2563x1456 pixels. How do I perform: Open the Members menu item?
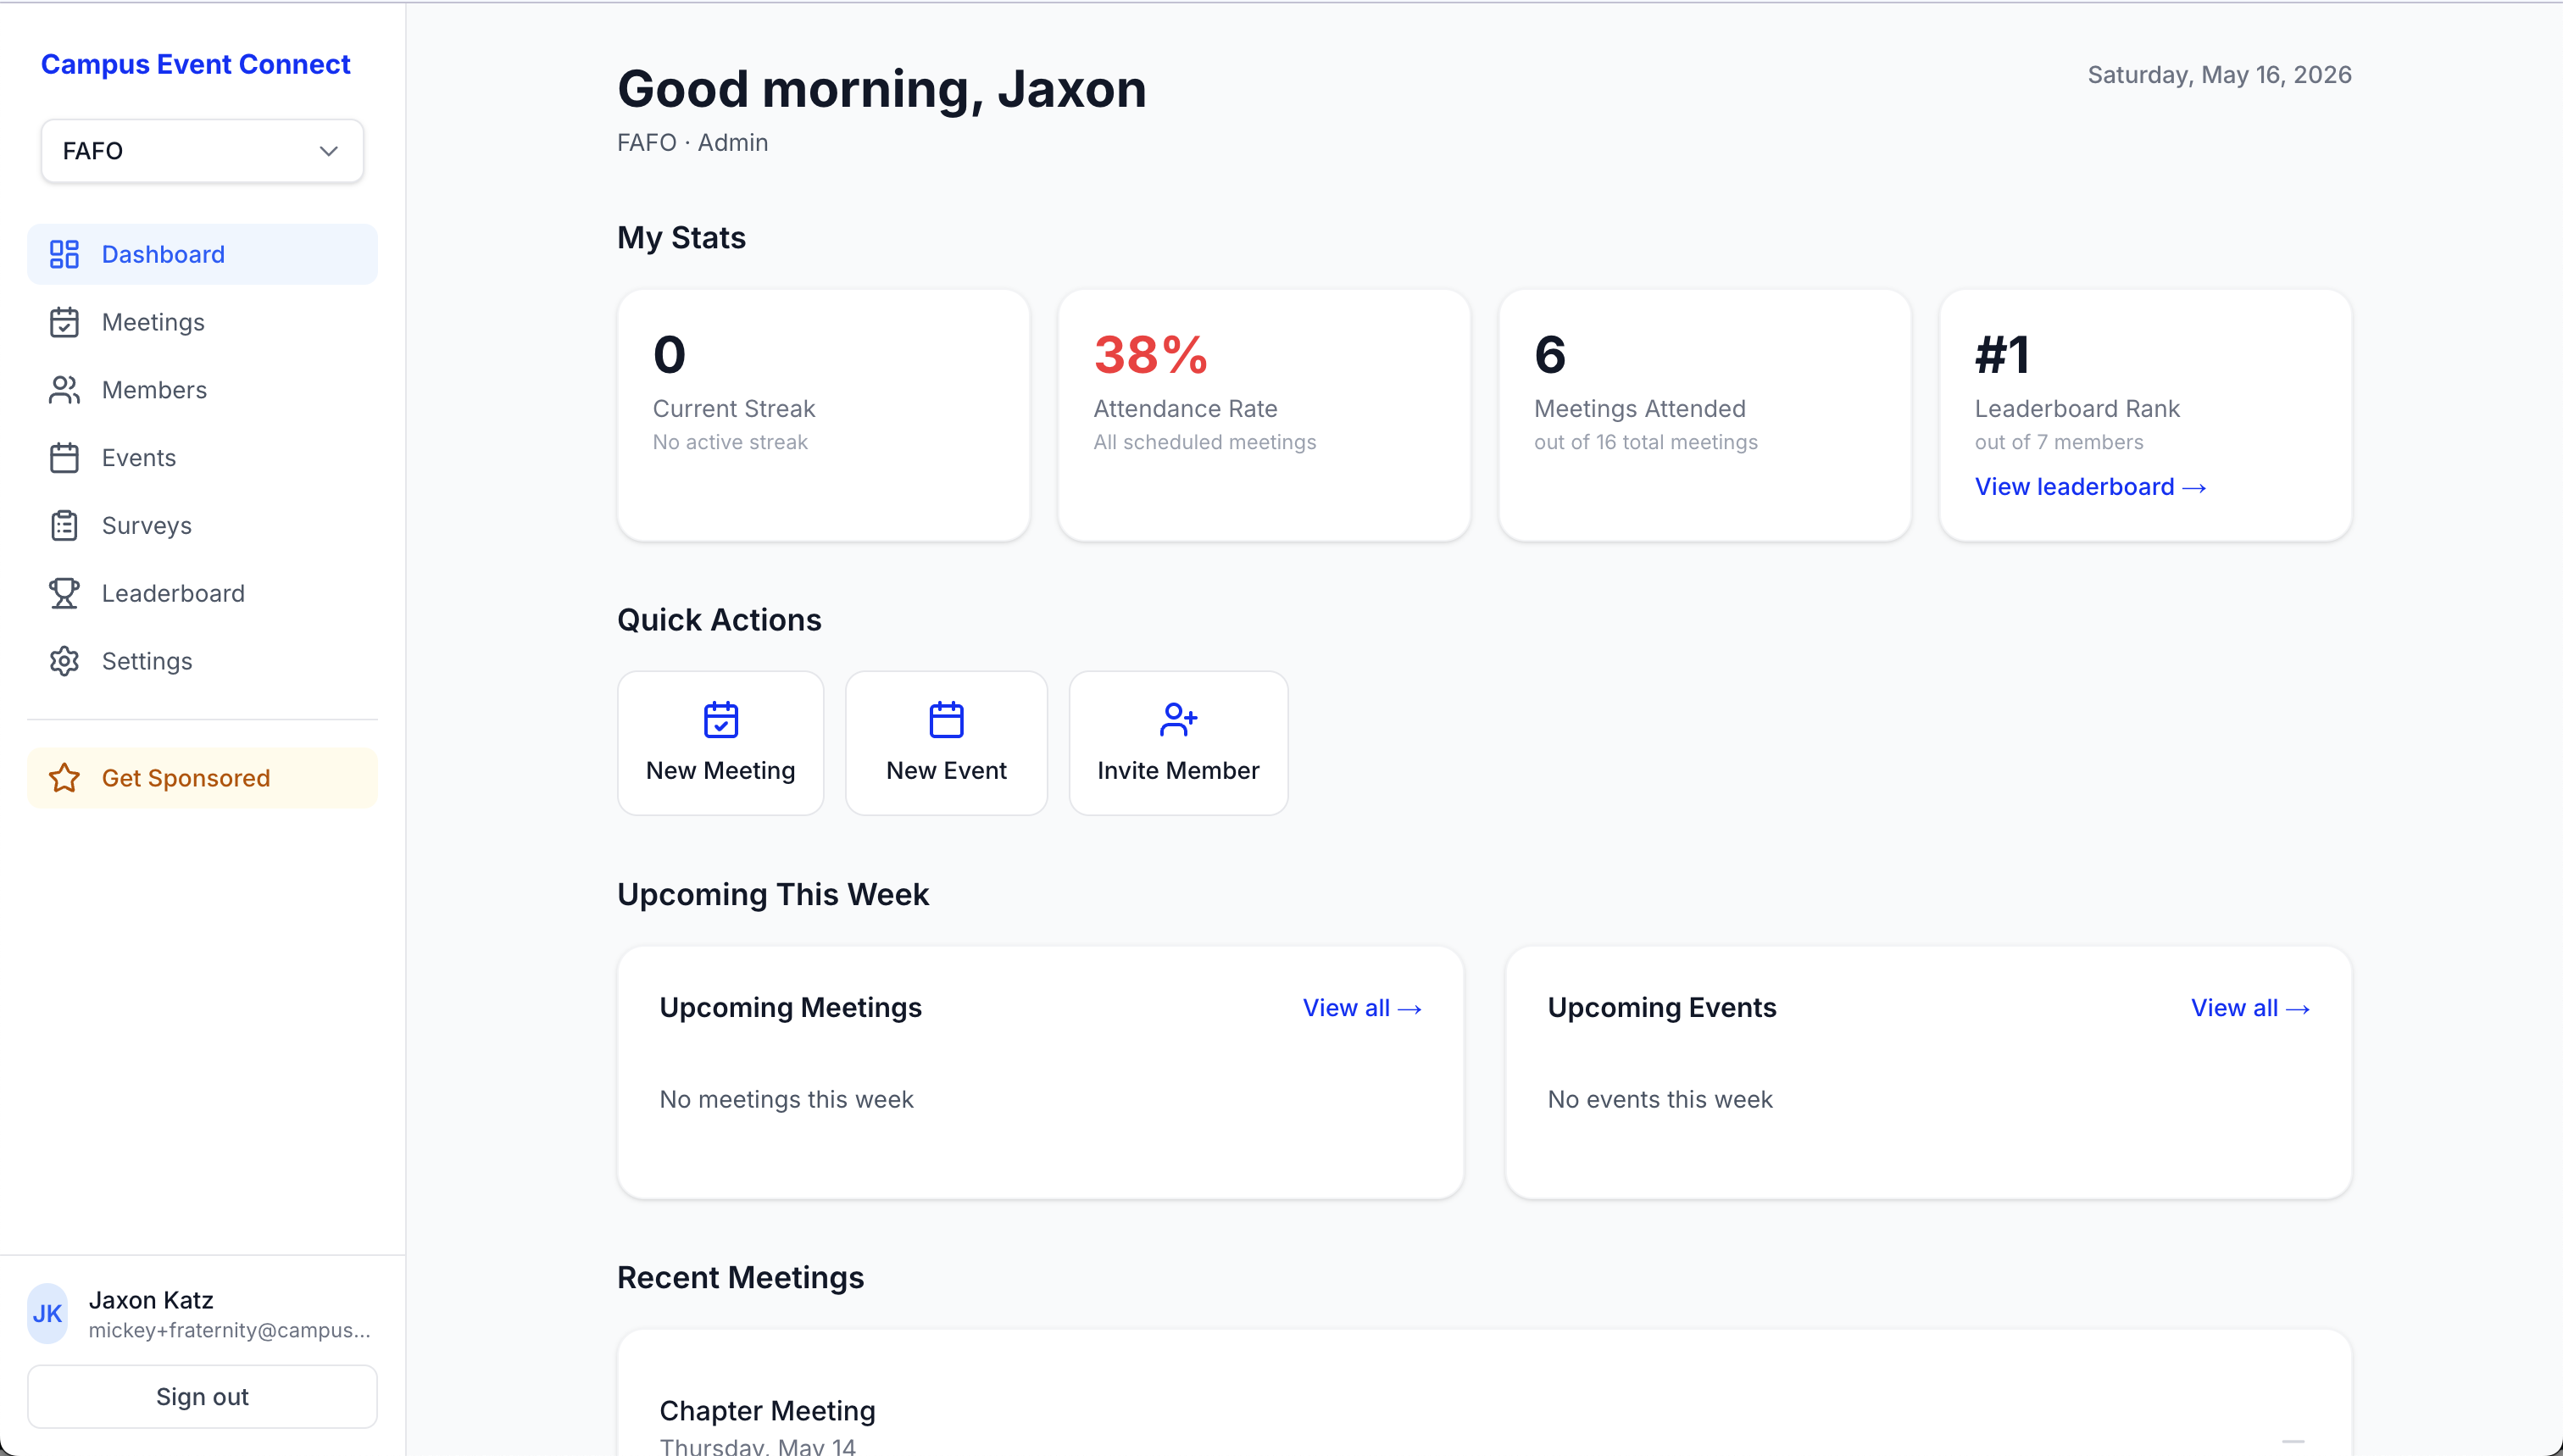click(202, 390)
